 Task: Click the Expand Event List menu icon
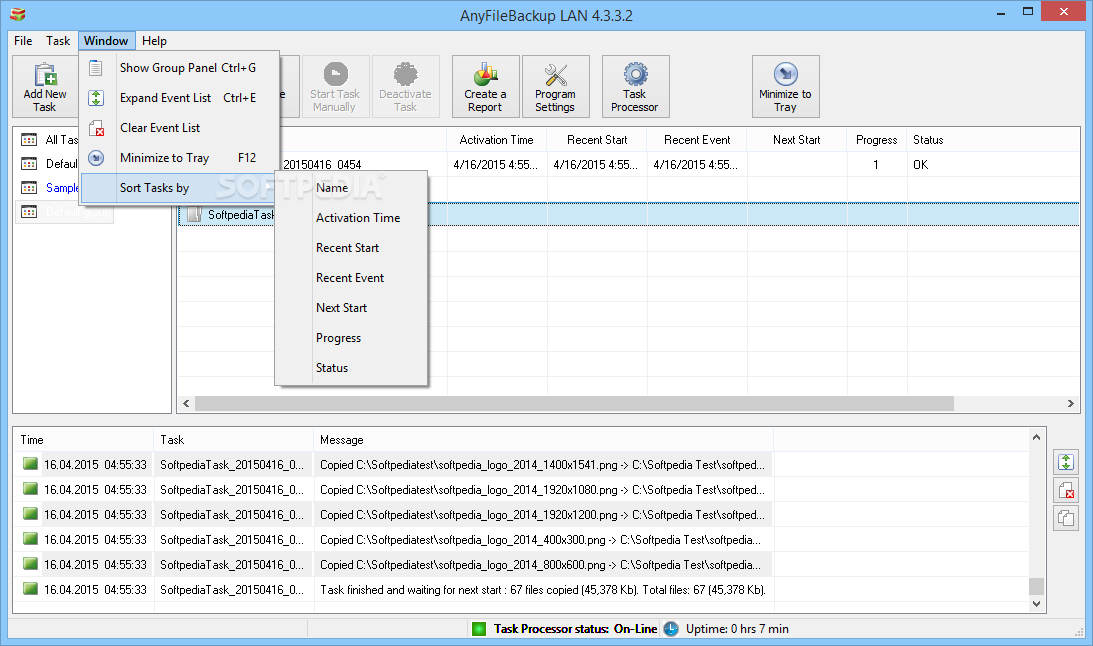tap(96, 98)
